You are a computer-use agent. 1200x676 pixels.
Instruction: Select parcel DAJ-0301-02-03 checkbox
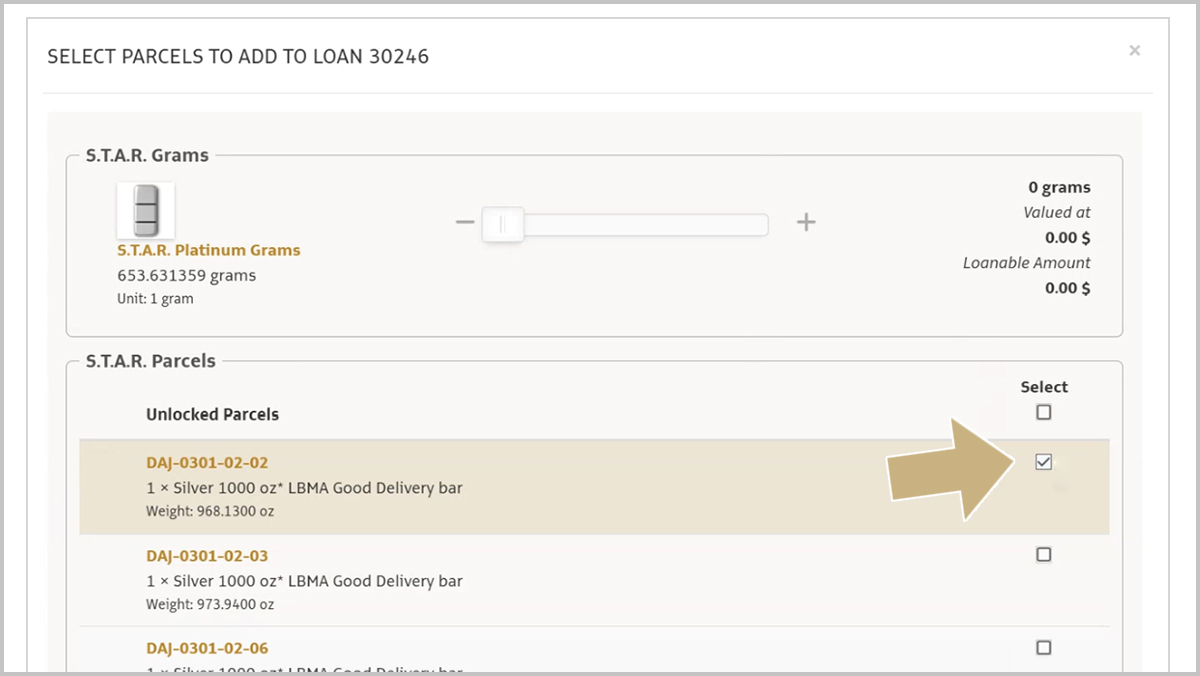1044,554
